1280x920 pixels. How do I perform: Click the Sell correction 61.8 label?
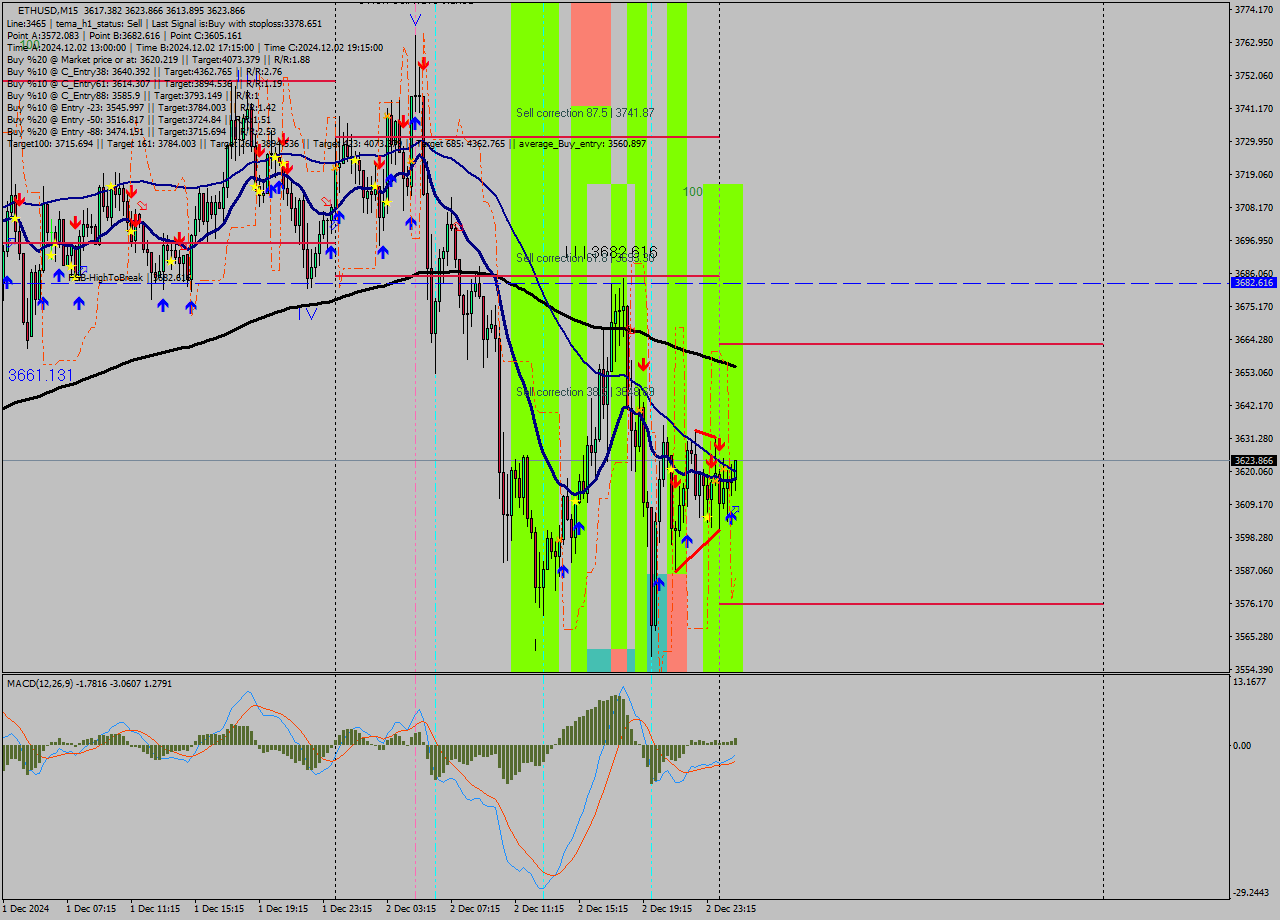tap(585, 258)
